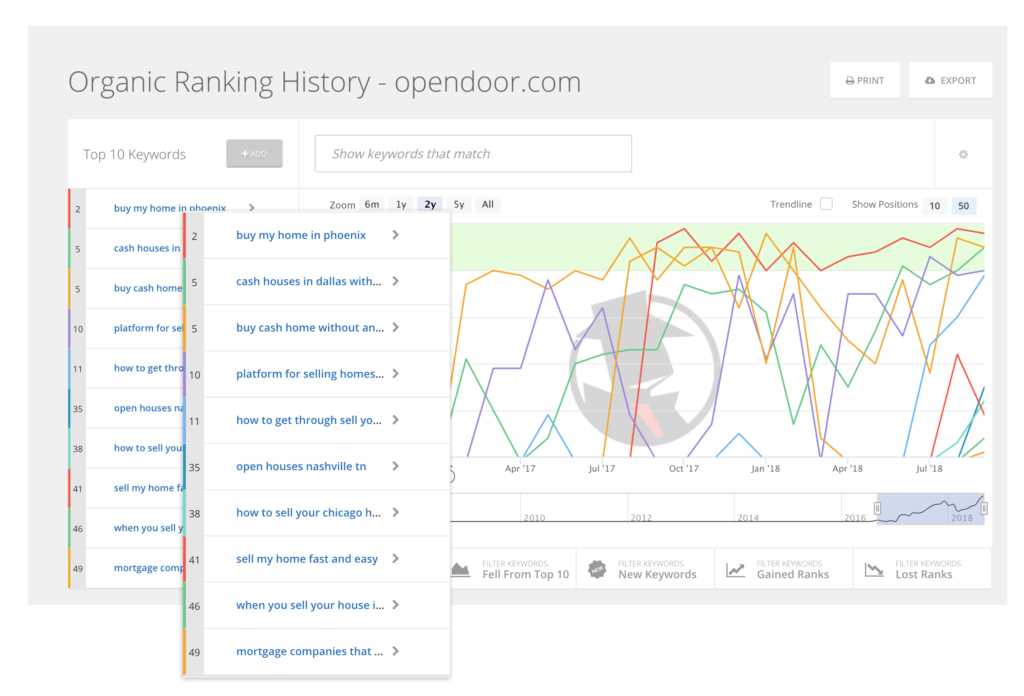Viewport: 1024px width, 696px height.
Task: Toggle Show Positions to 10
Action: point(934,204)
